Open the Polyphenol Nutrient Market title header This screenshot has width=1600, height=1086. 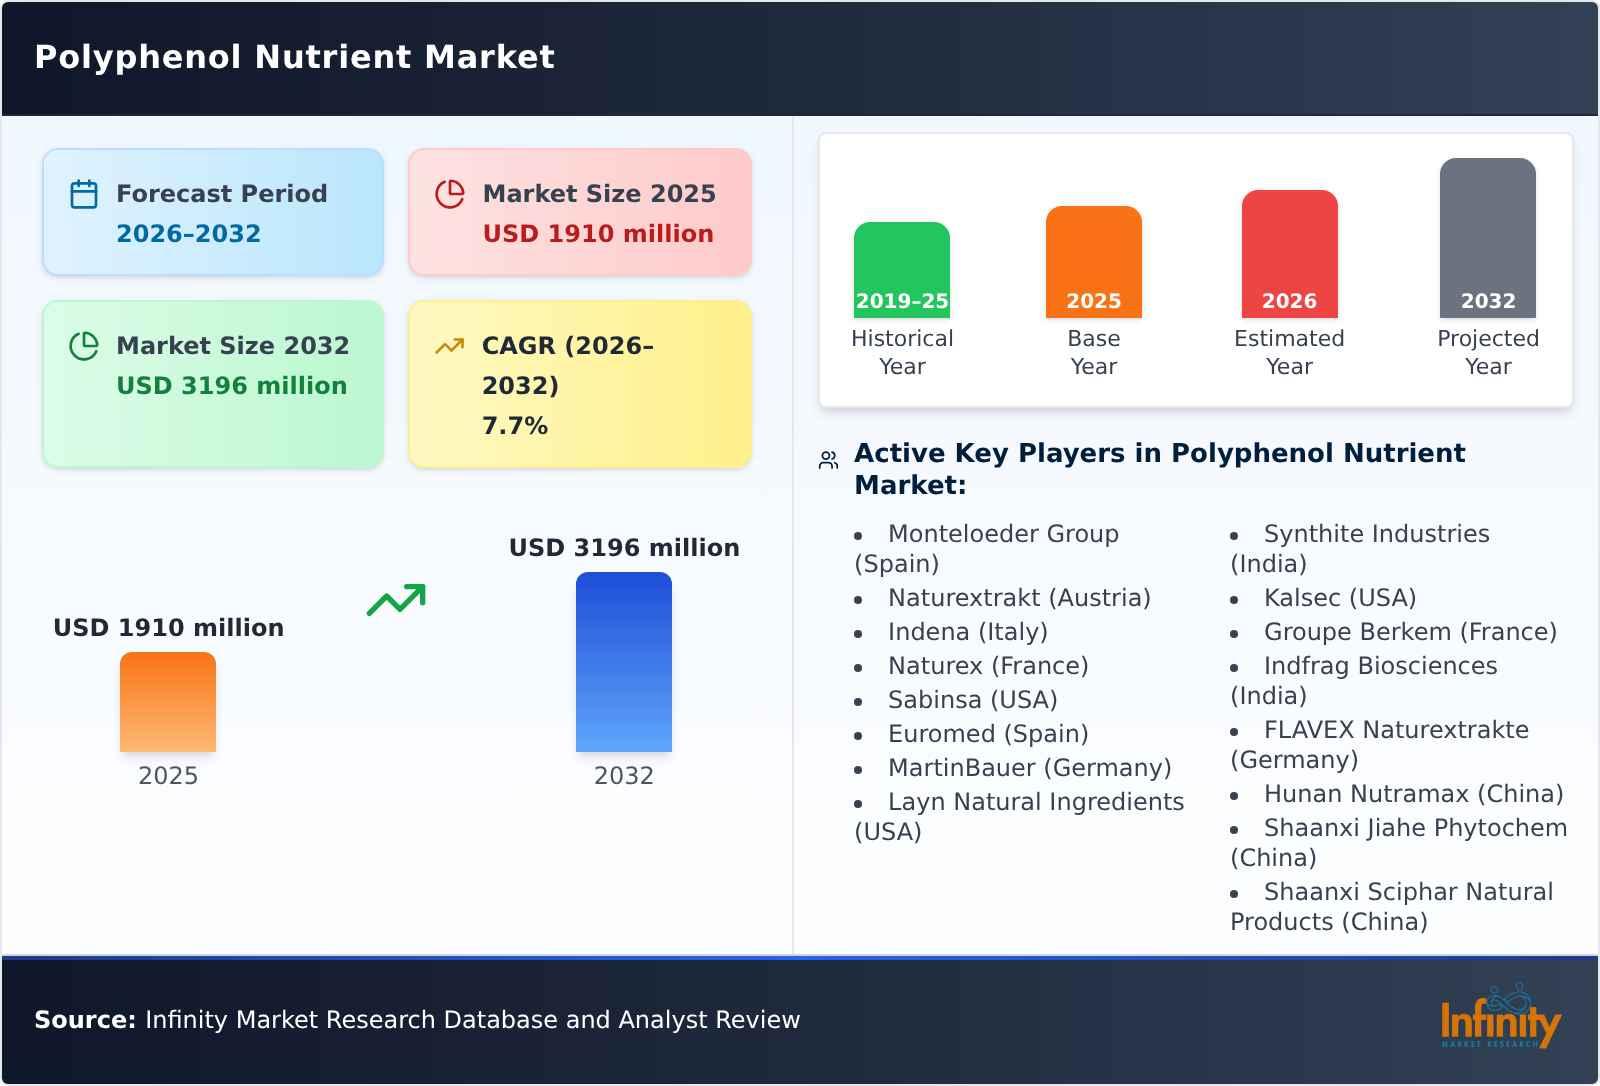294,57
